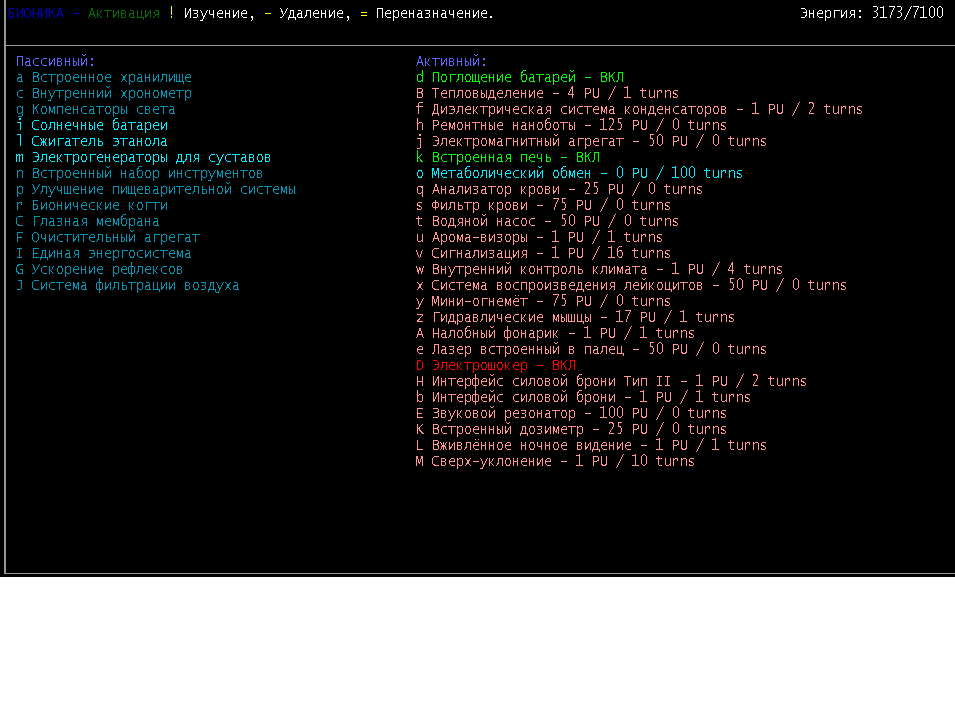Click 'Встроенный набор инструментов' entry

[139, 174]
